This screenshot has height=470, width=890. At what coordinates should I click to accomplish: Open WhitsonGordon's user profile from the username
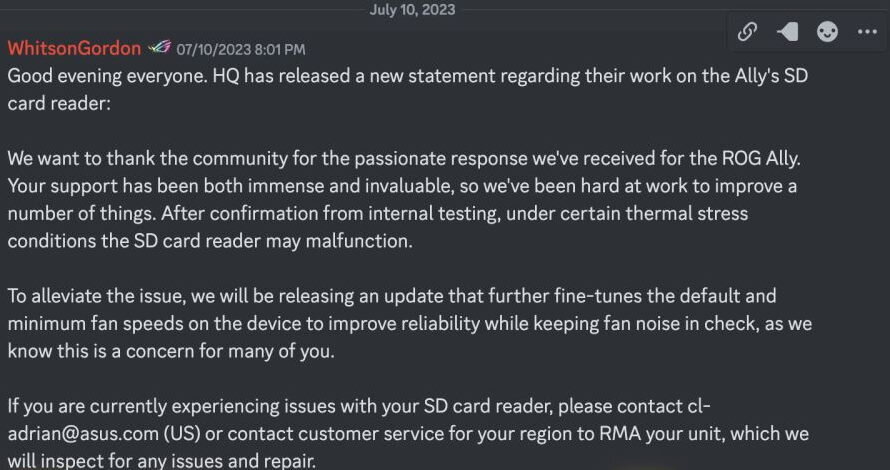(74, 48)
